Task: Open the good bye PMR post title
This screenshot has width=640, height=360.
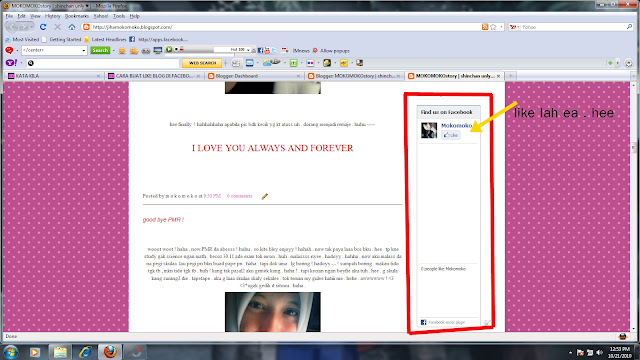Action: point(163,220)
